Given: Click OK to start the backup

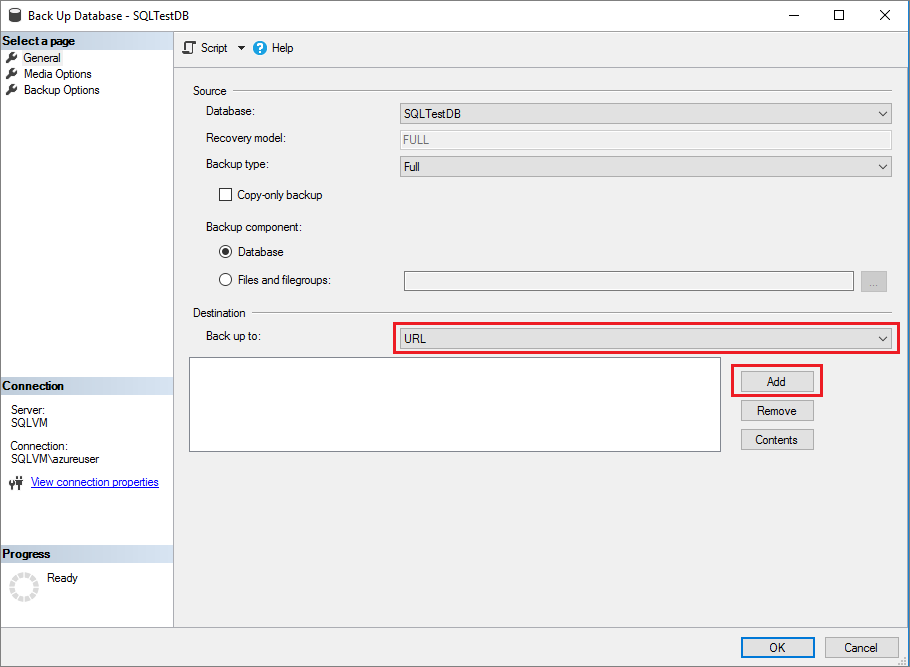Looking at the screenshot, I should [777, 647].
